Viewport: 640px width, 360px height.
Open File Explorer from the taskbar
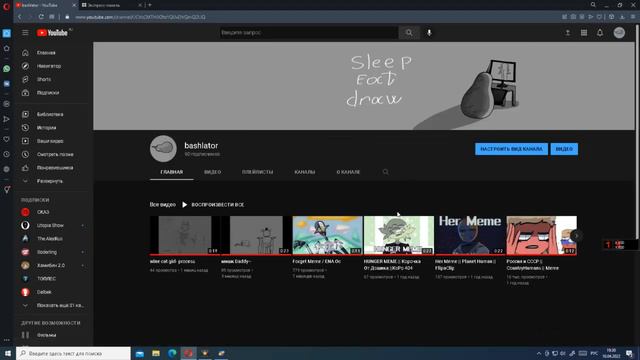(156, 353)
